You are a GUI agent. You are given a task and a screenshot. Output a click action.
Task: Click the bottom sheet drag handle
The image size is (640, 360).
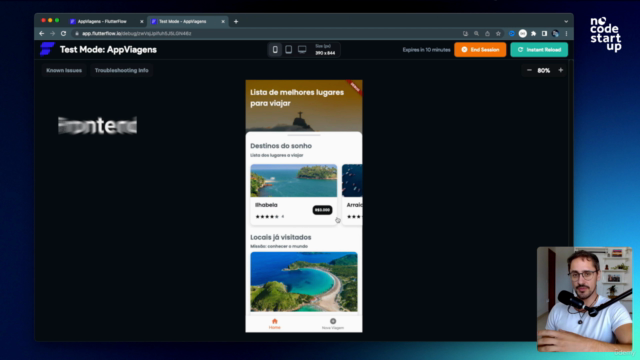[304, 135]
